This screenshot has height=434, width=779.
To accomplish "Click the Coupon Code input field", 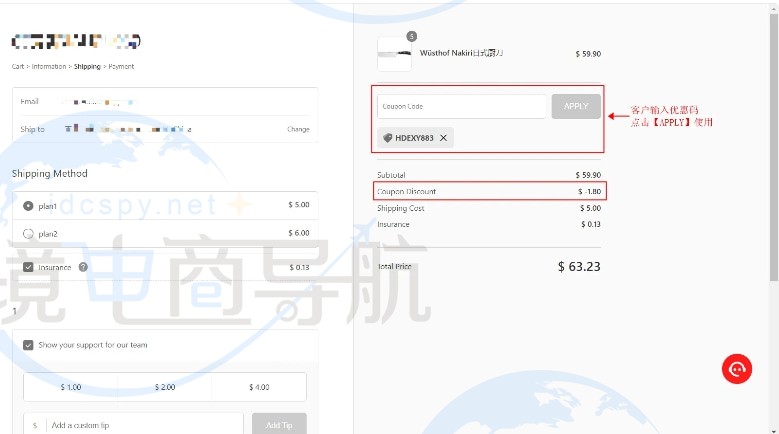I will [462, 106].
